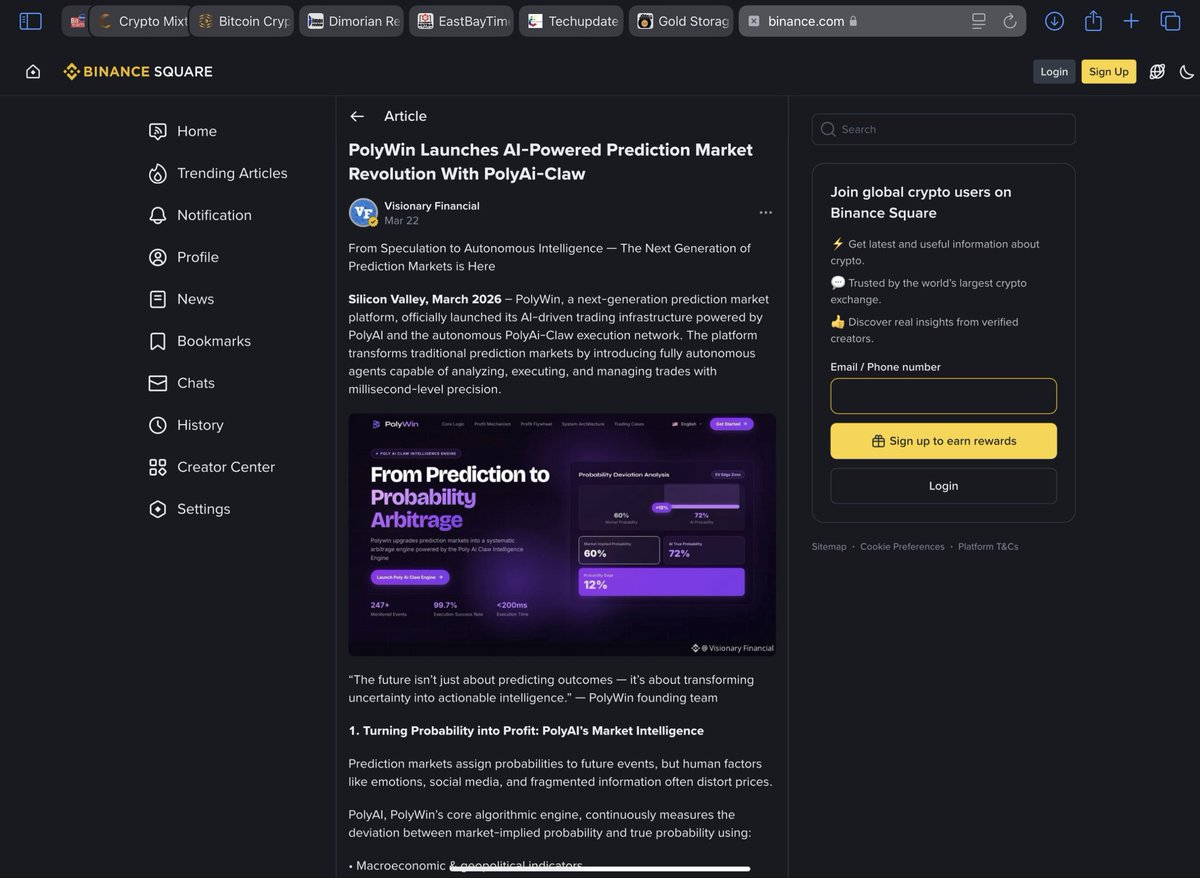Open reader view icon in address bar
1200x878 pixels.
(979, 21)
